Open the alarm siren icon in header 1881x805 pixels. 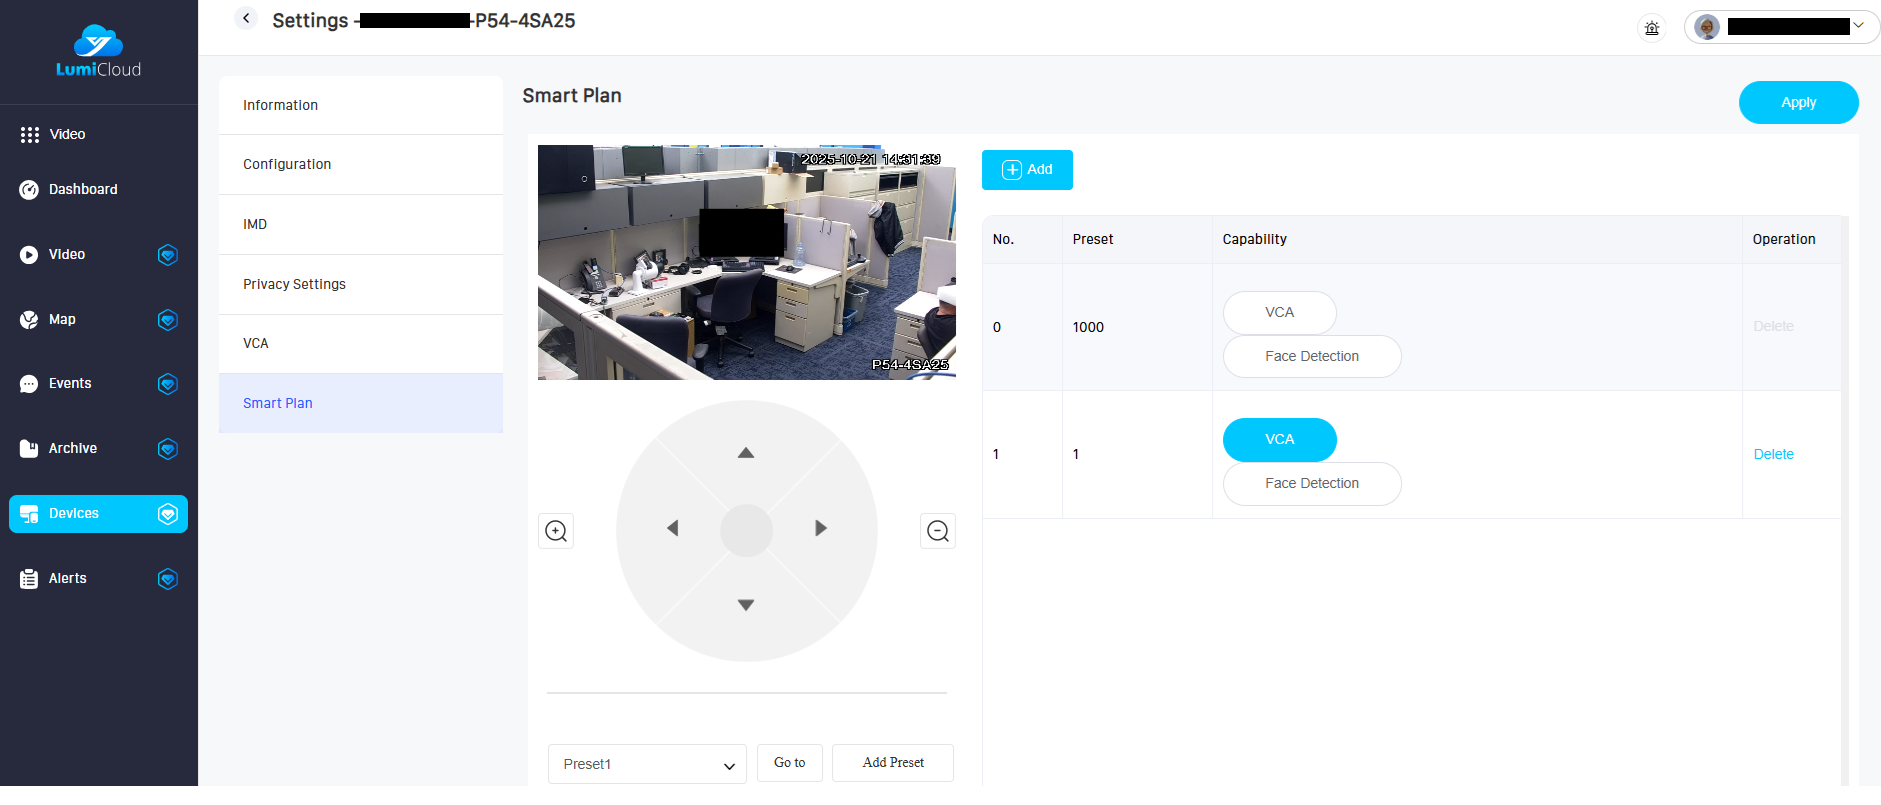pyautogui.click(x=1652, y=28)
